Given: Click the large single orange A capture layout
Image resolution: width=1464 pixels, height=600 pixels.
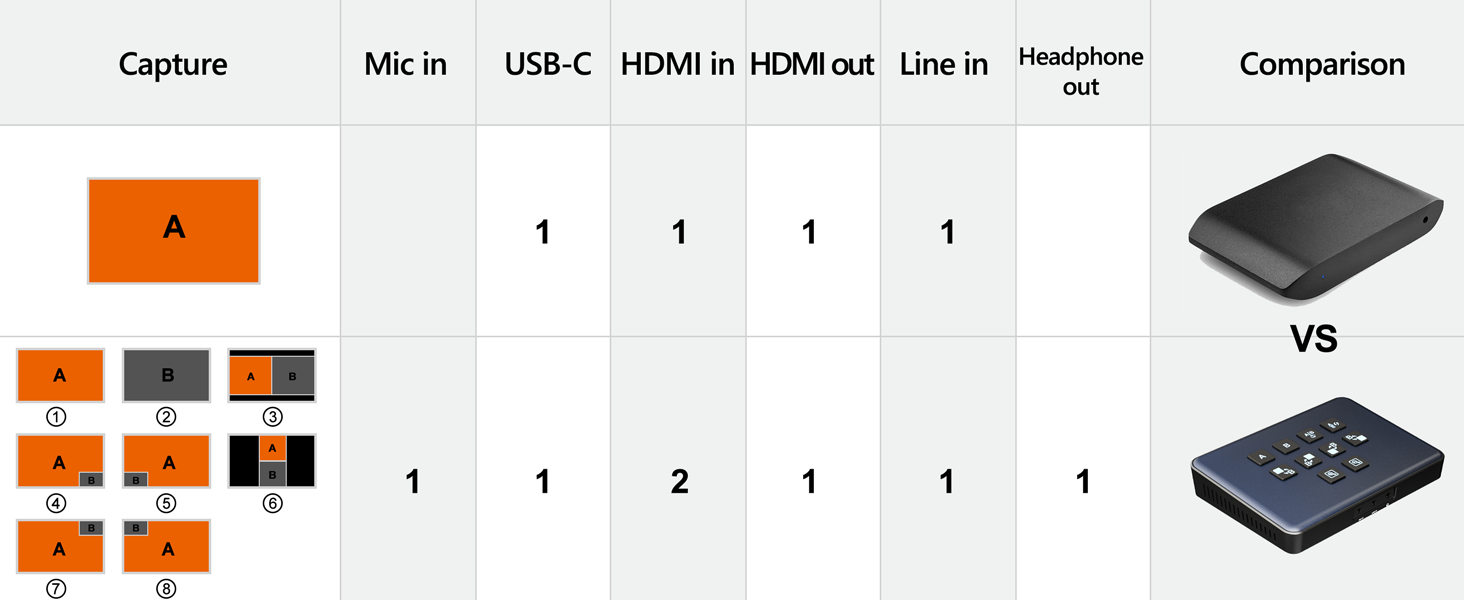Looking at the screenshot, I should coord(174,230).
